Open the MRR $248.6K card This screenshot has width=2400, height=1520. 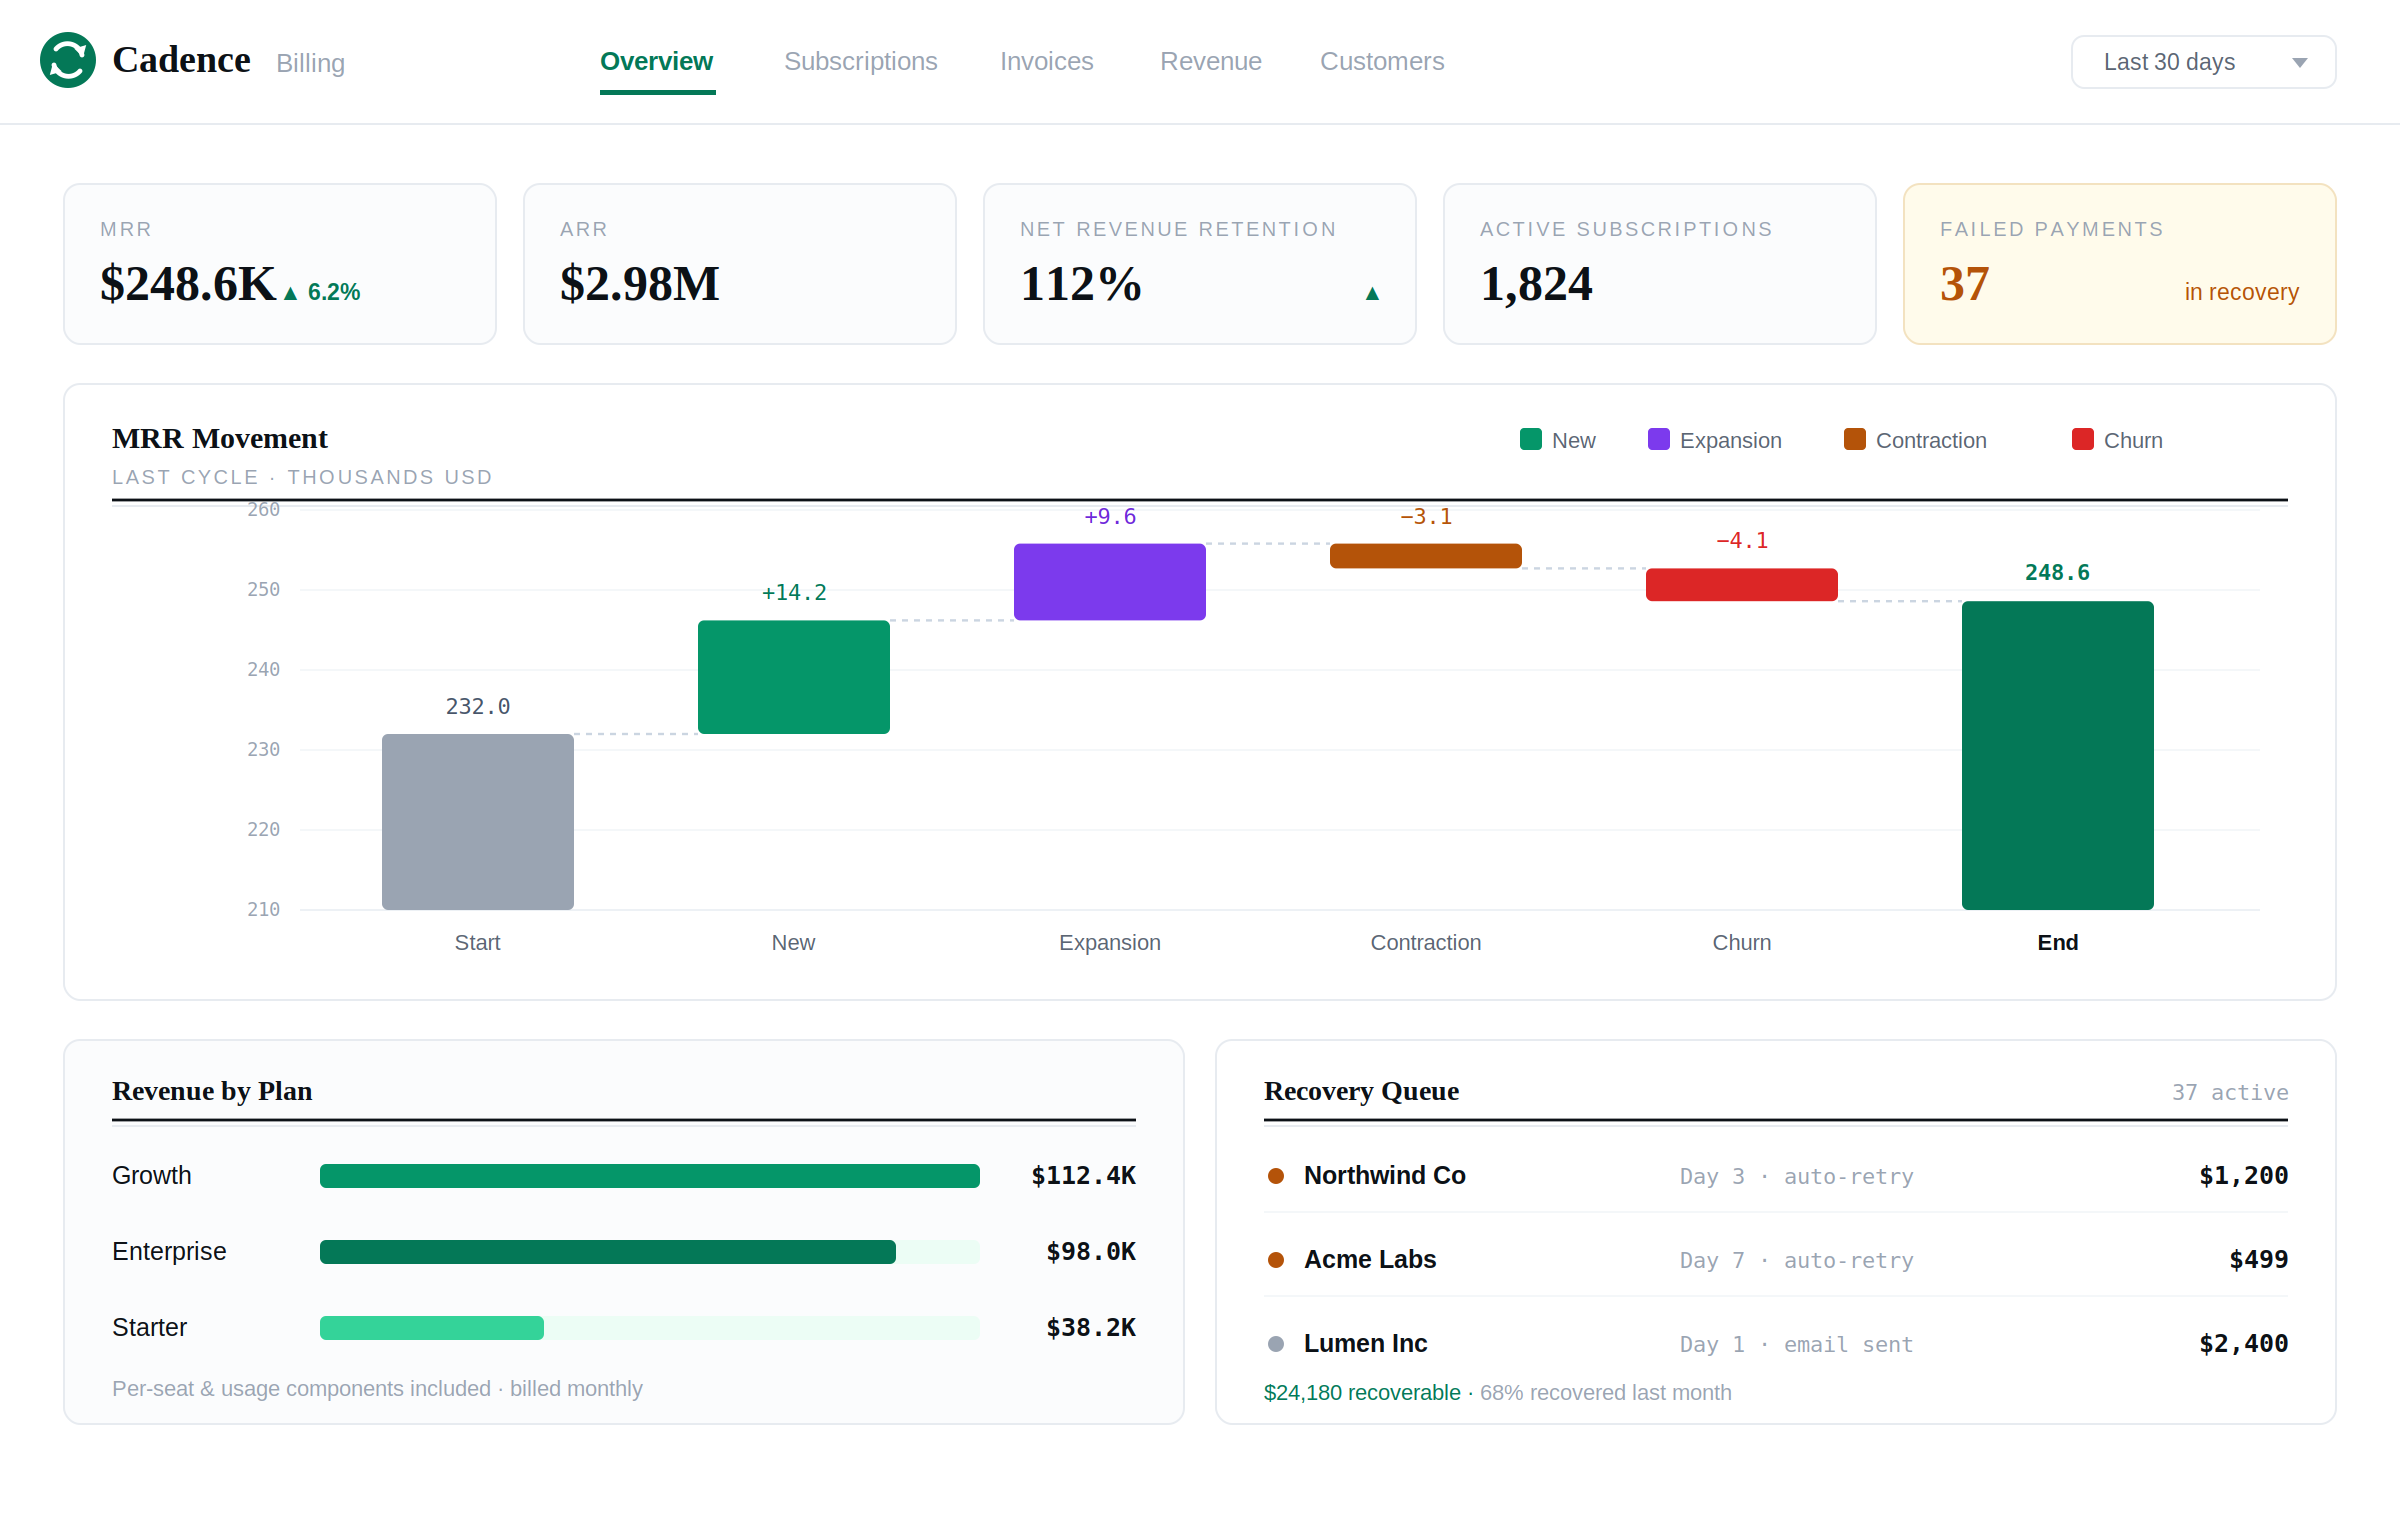pyautogui.click(x=280, y=264)
